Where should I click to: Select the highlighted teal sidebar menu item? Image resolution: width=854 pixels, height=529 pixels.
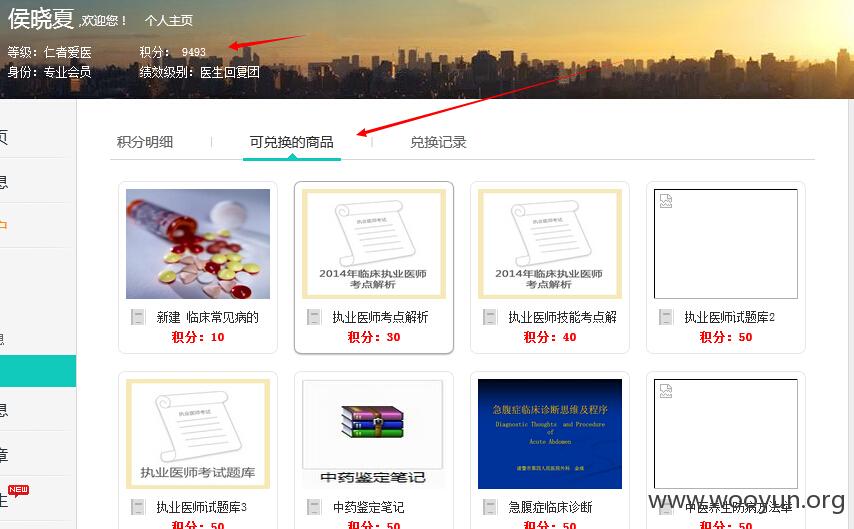point(38,371)
